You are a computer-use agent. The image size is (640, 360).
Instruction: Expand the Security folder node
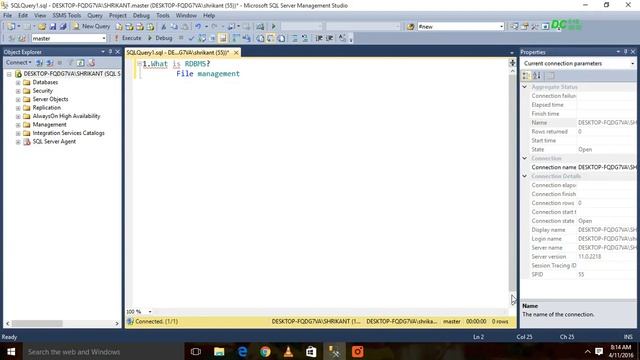tap(18, 91)
